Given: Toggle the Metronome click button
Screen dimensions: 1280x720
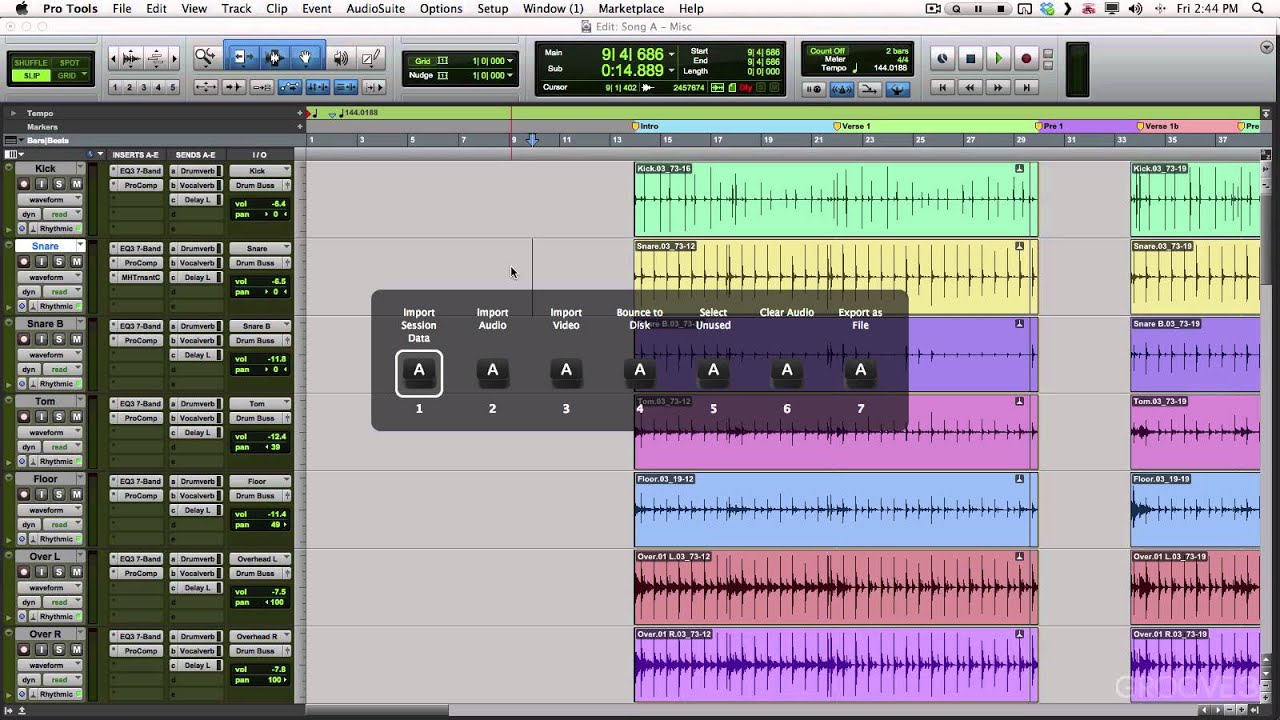Looking at the screenshot, I should [842, 89].
